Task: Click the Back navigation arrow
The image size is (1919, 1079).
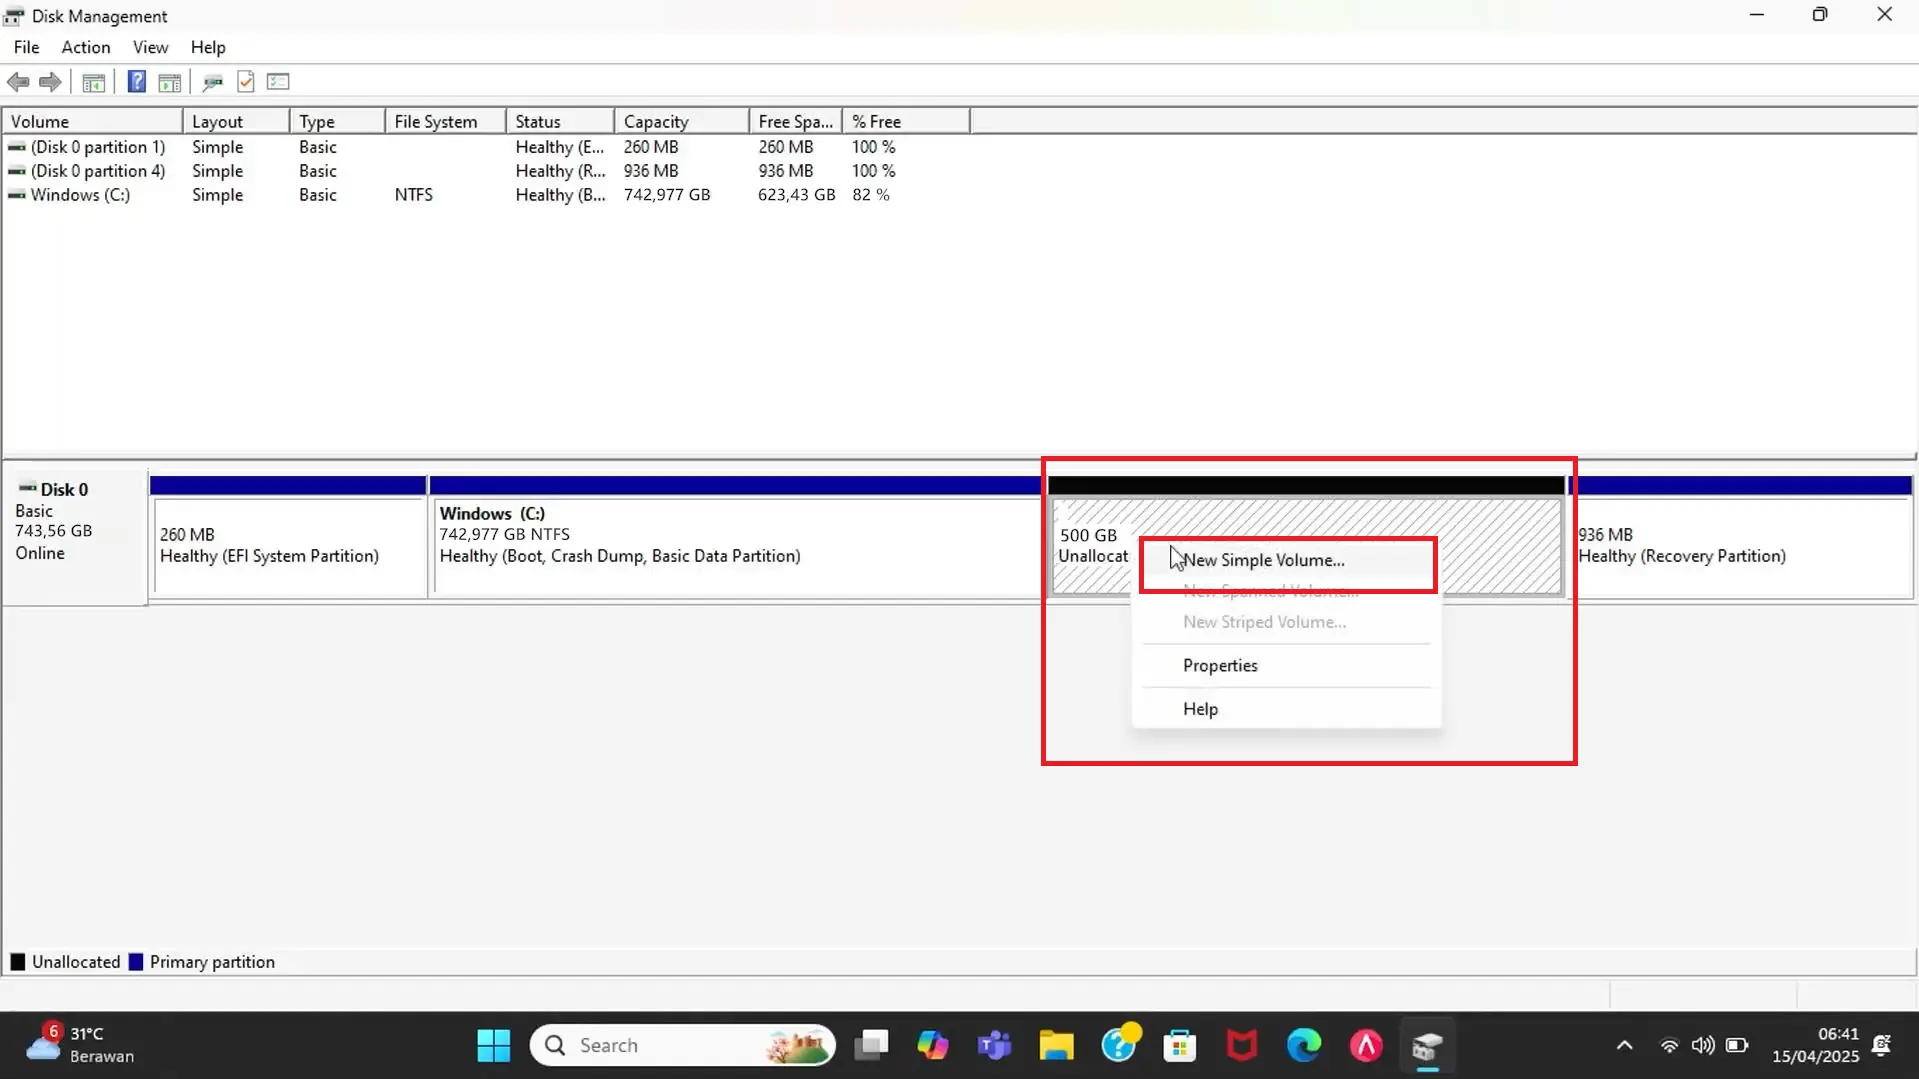Action: point(17,81)
